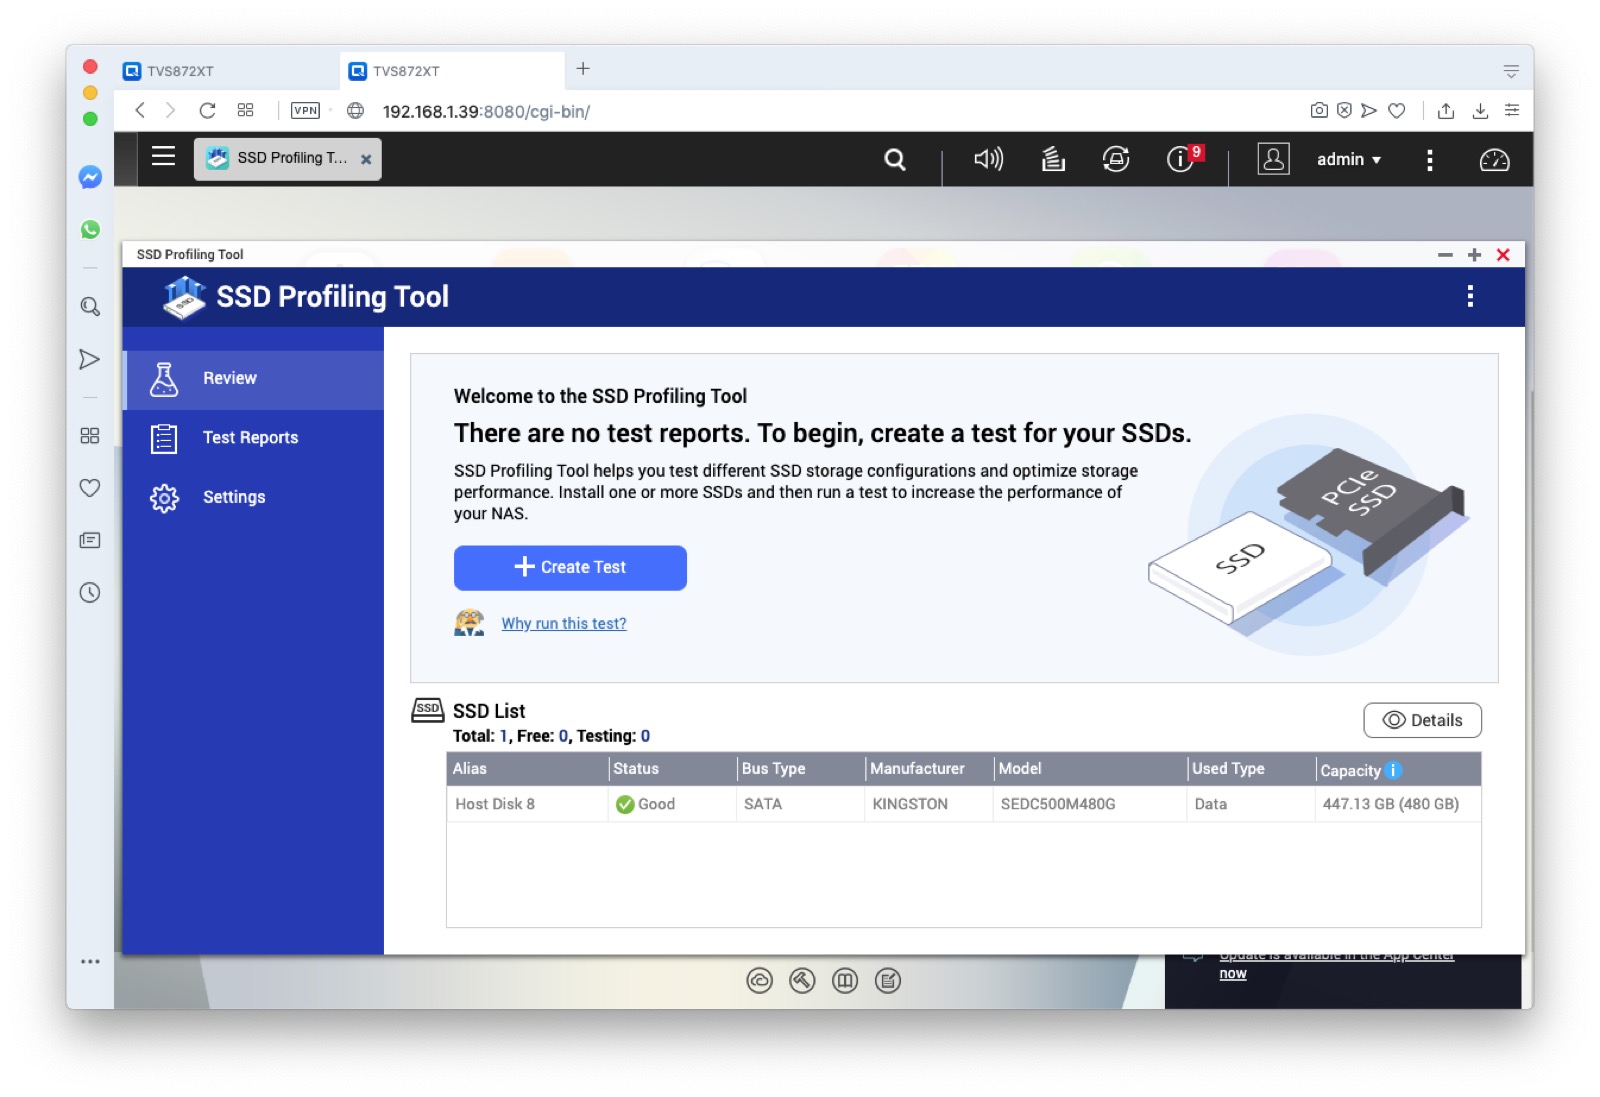Reload the current page
Image resolution: width=1600 pixels, height=1097 pixels.
(207, 111)
